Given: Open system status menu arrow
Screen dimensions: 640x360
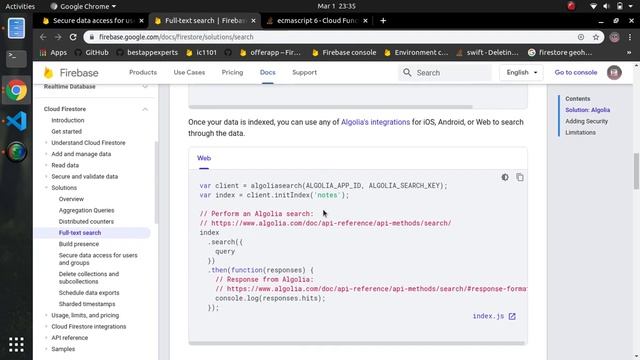Looking at the screenshot, I should tap(631, 6).
